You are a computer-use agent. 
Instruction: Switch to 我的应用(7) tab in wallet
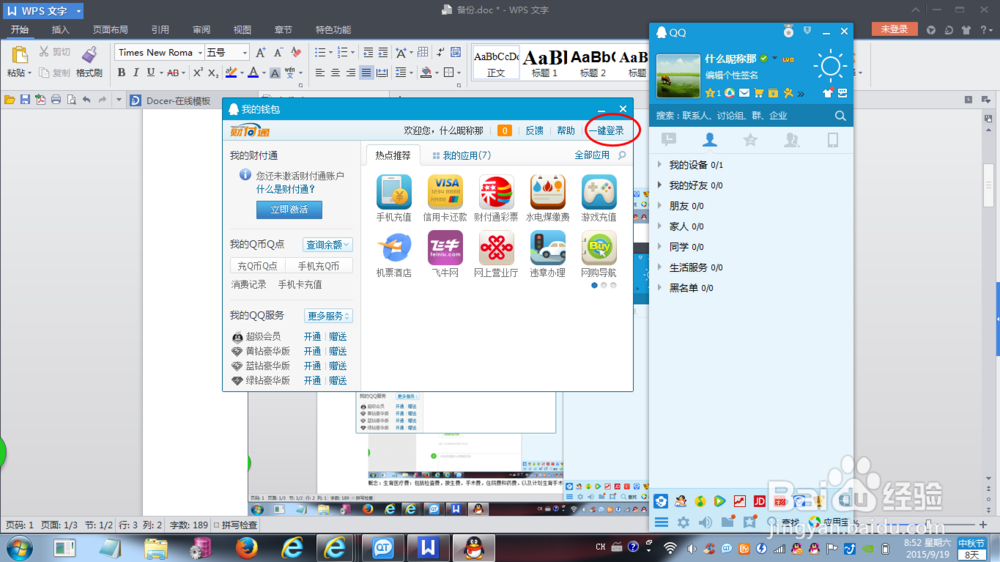click(461, 155)
